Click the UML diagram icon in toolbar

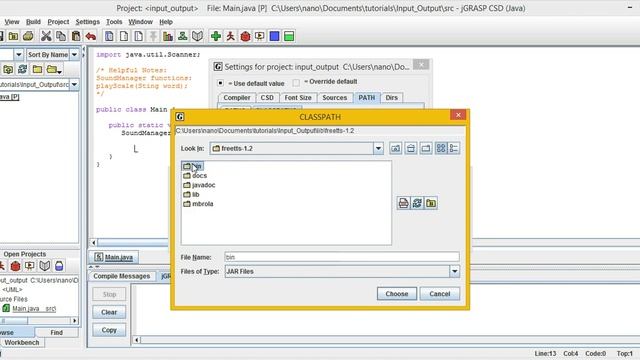click(x=182, y=36)
